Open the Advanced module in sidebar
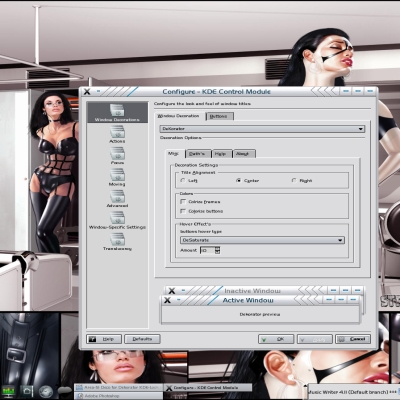 [117, 199]
